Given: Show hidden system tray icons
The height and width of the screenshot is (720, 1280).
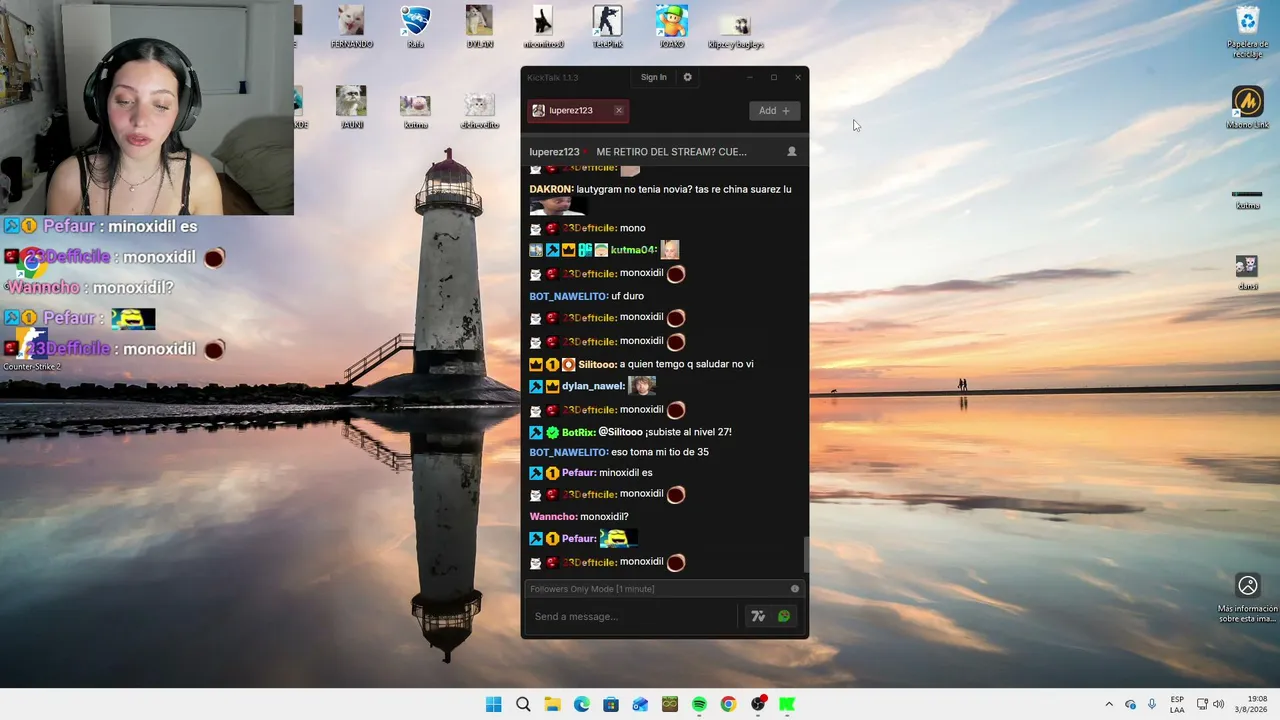Looking at the screenshot, I should (x=1108, y=704).
